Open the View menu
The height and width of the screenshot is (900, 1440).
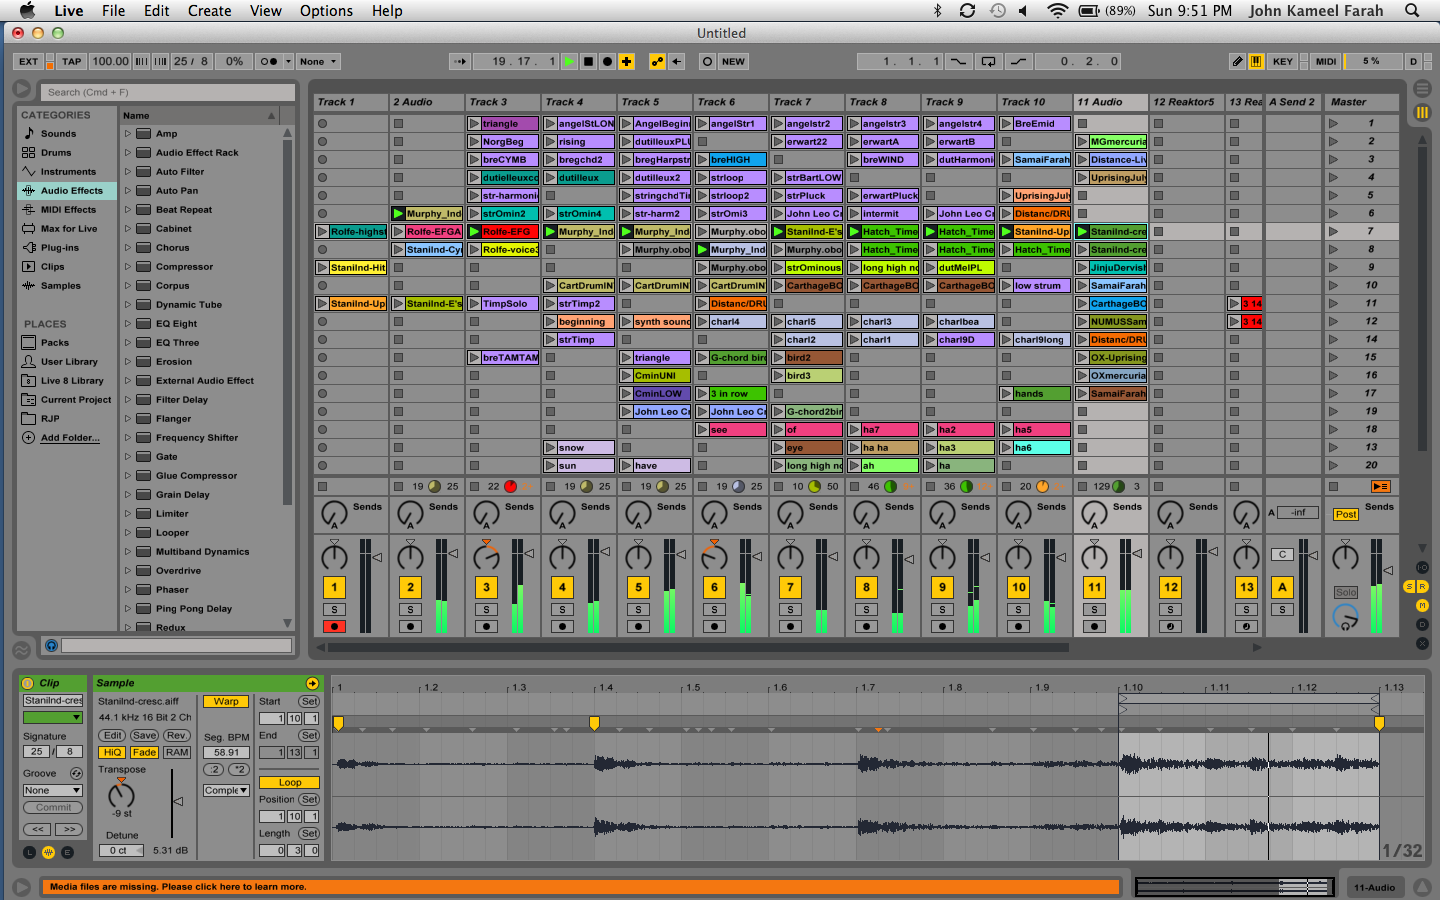pos(265,11)
